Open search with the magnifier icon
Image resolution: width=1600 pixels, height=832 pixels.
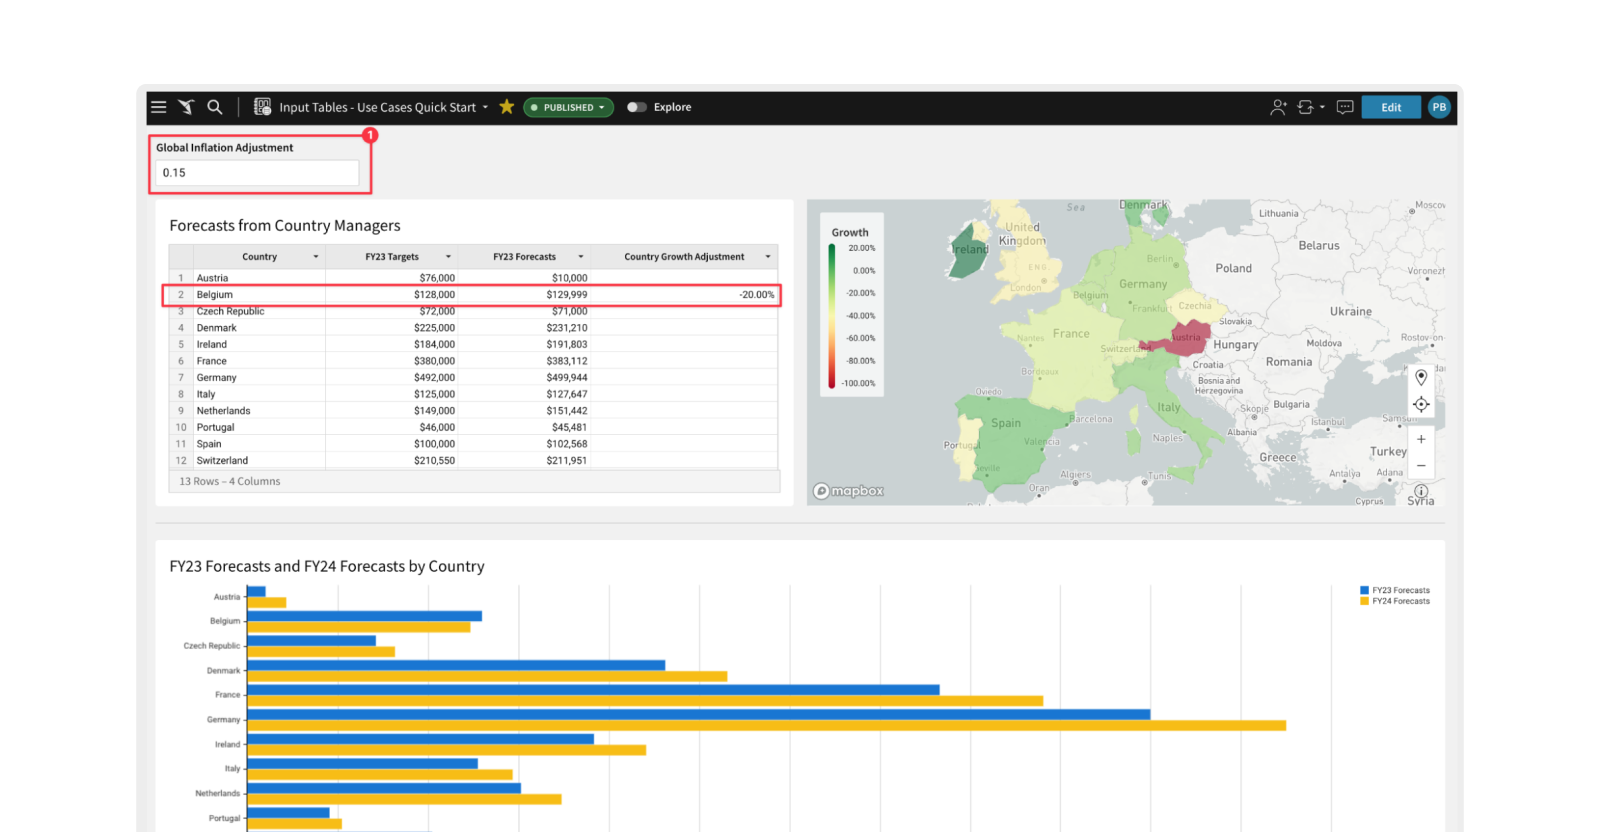(214, 107)
